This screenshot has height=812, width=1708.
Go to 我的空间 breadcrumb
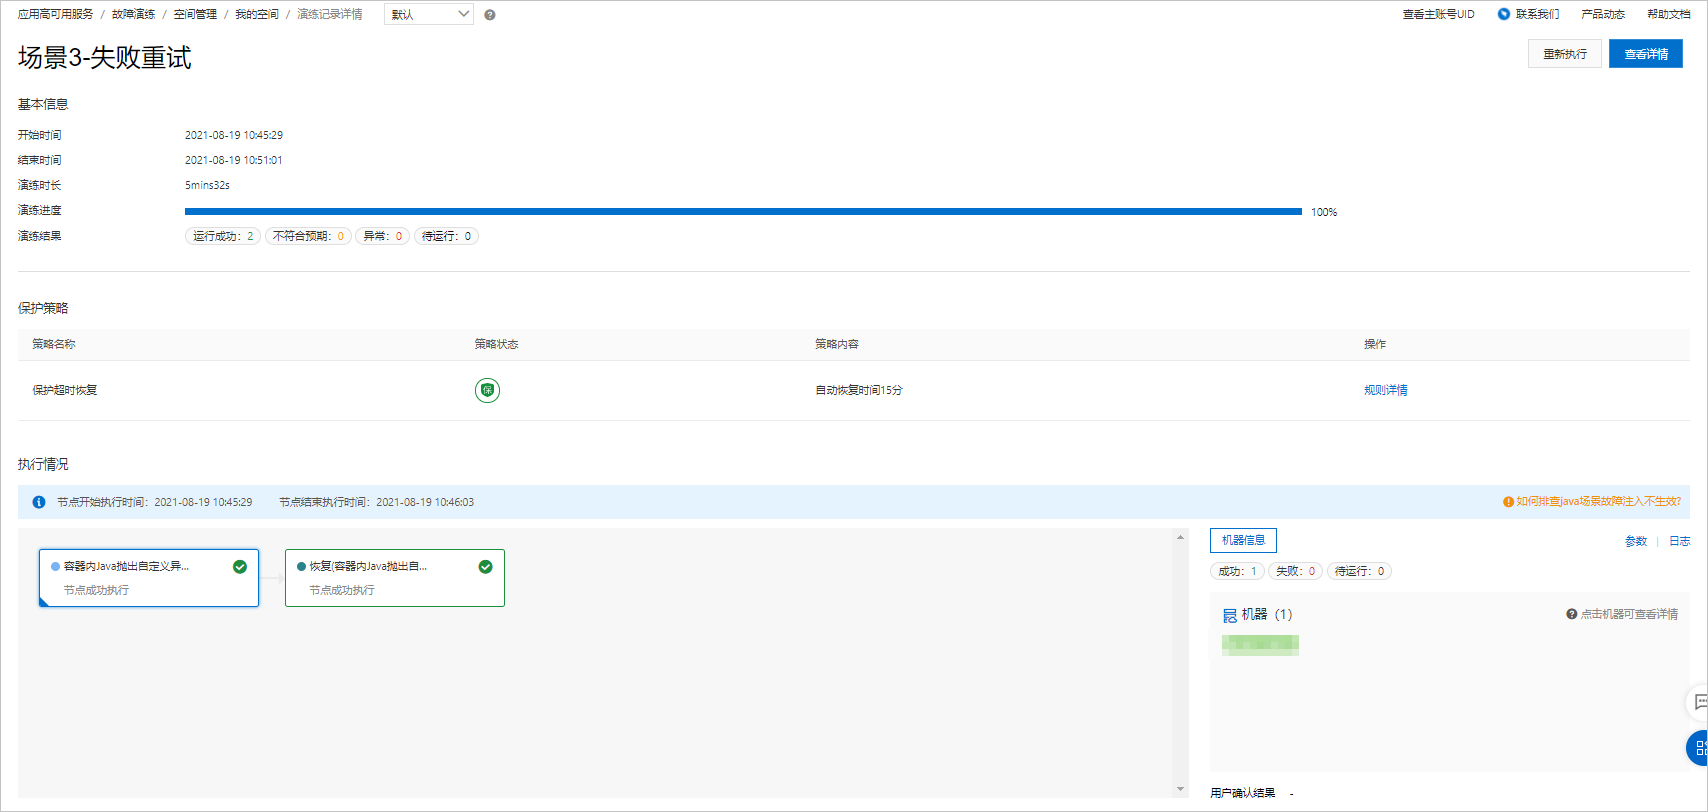point(257,14)
